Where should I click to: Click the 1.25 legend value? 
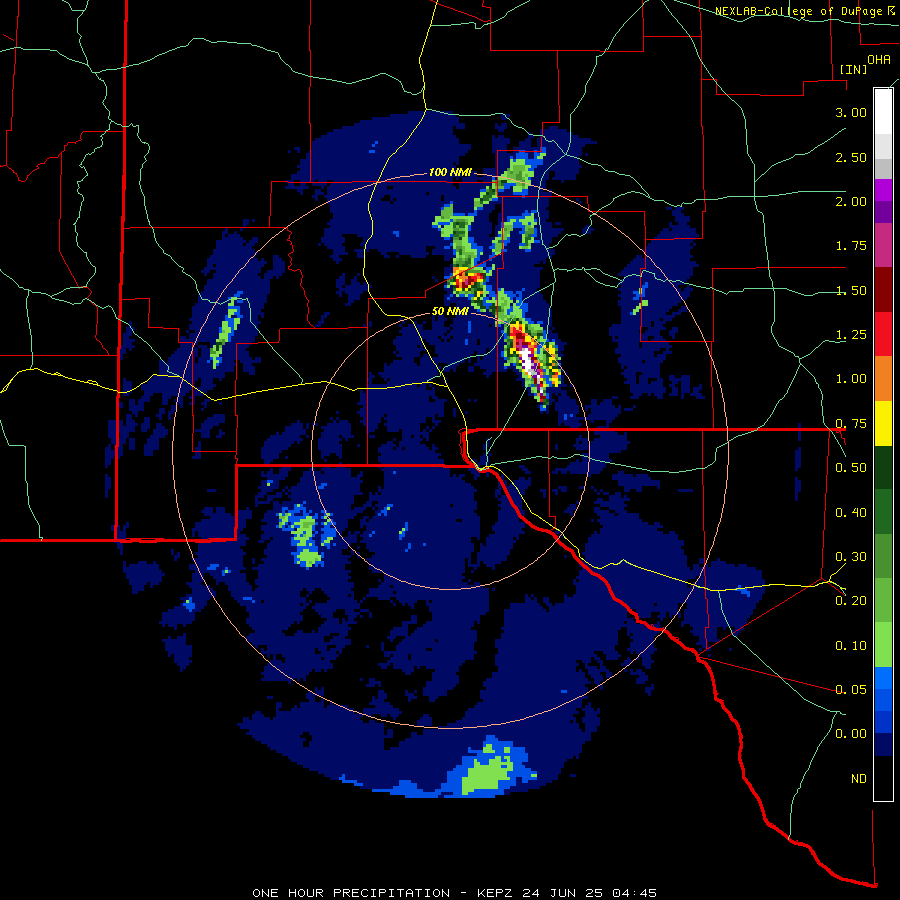(851, 335)
